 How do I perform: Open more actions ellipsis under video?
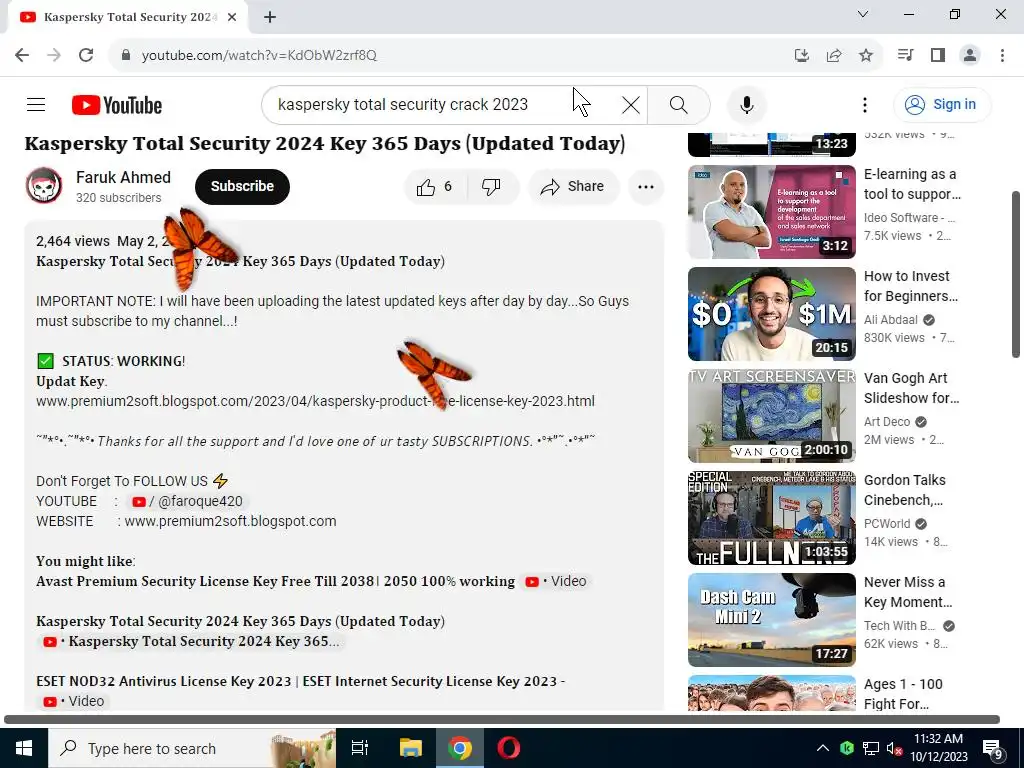[646, 187]
